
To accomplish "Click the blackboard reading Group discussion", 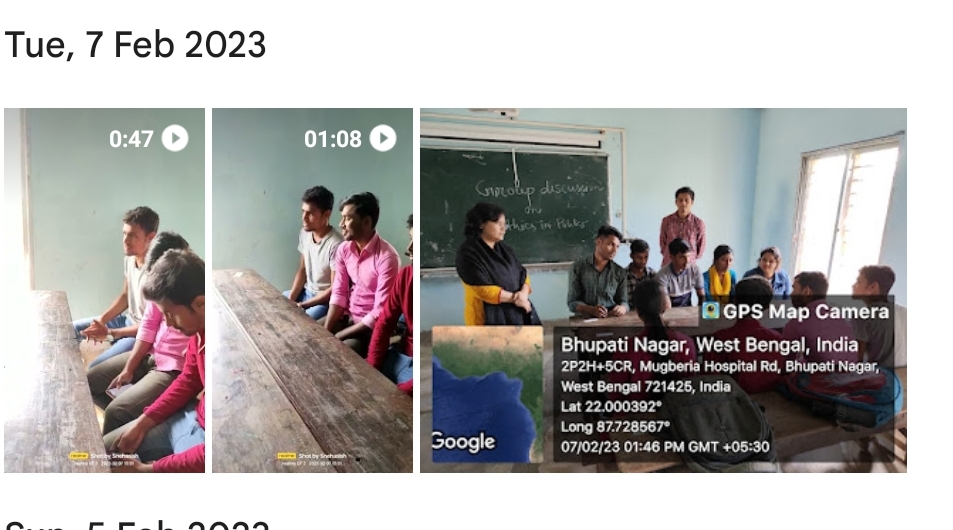I will [514, 207].
